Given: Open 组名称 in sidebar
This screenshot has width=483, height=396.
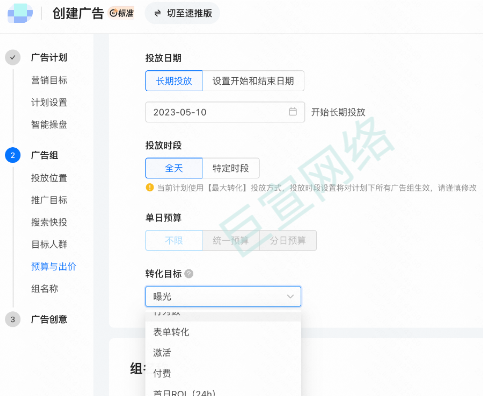Looking at the screenshot, I should click(45, 289).
